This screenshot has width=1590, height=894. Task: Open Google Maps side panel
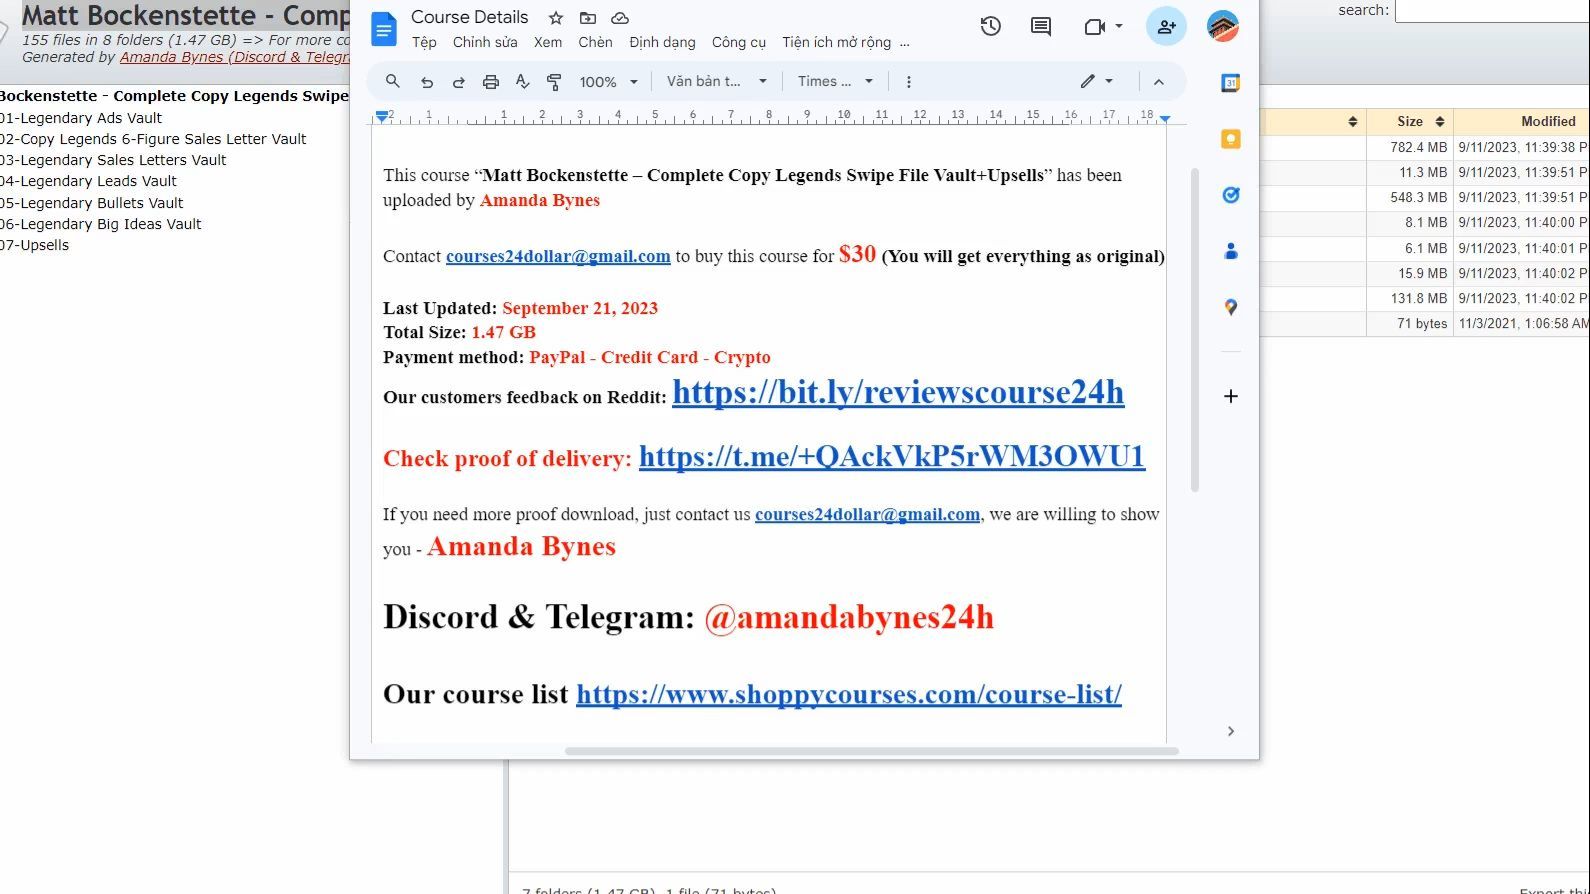tap(1231, 307)
